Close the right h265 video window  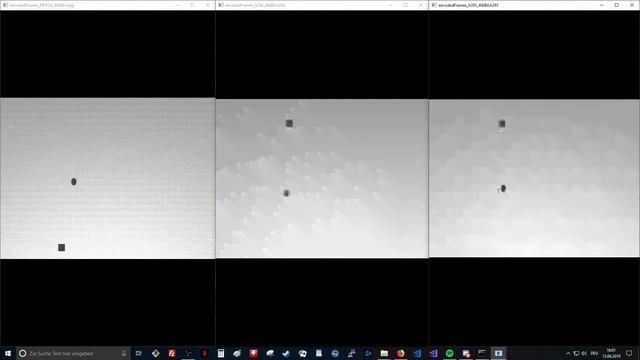click(632, 5)
